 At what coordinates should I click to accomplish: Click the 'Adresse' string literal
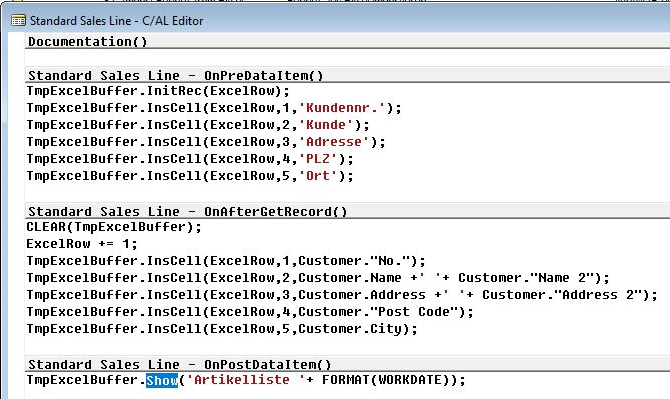[334, 142]
